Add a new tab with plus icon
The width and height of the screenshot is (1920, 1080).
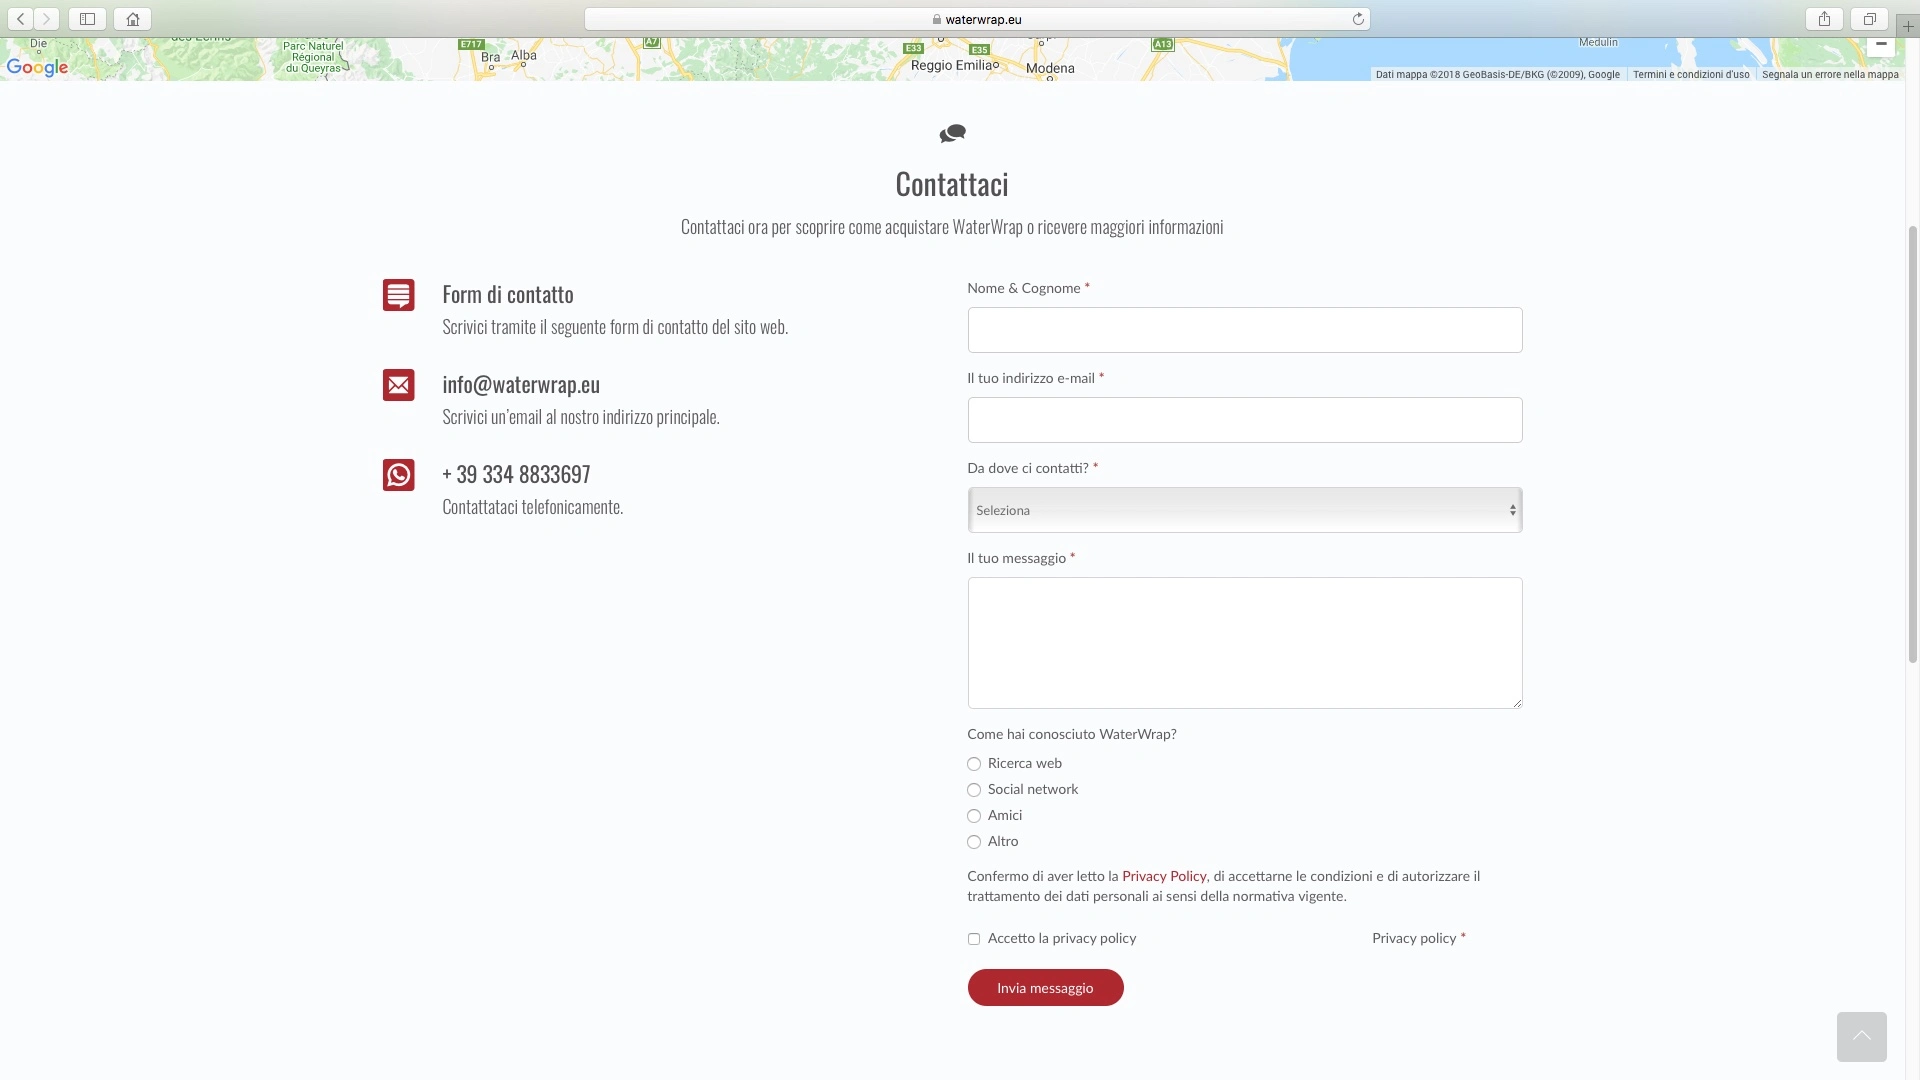coord(1908,27)
